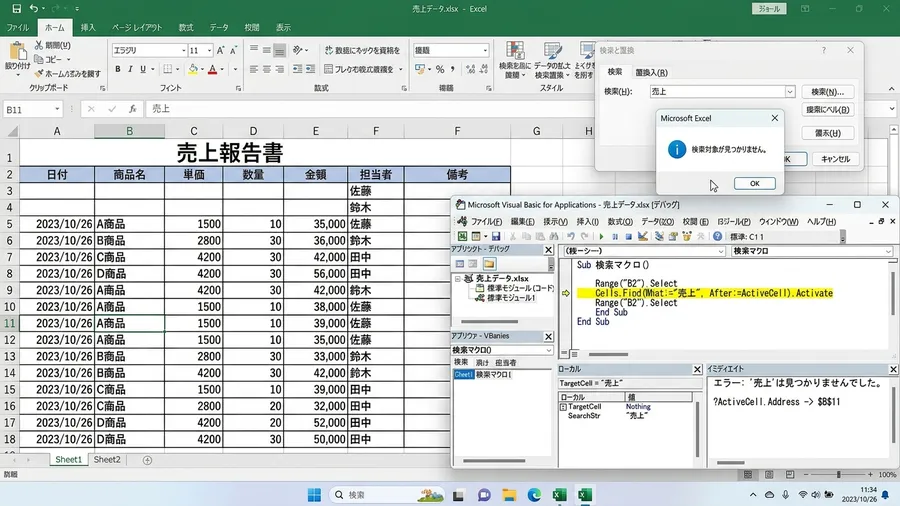Image resolution: width=900 pixels, height=506 pixels.
Task: Click the copy icon in clipboard group
Action: coord(38,59)
